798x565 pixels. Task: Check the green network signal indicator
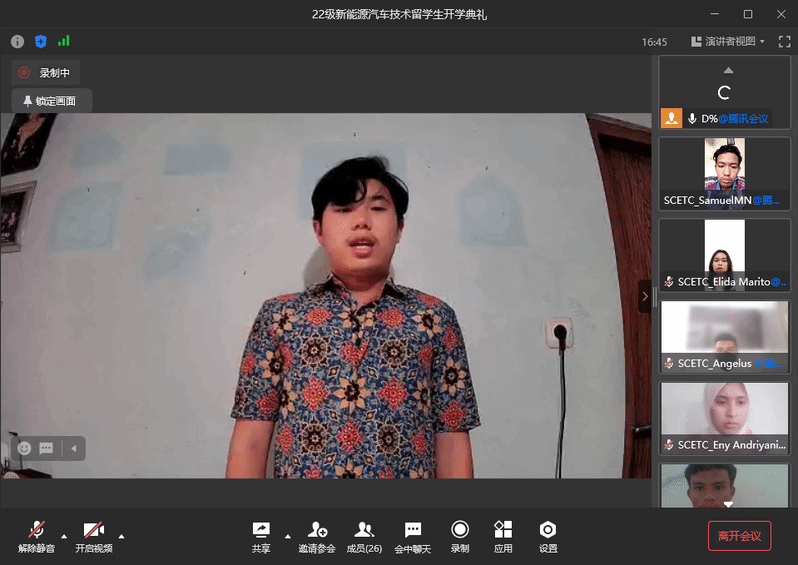(x=64, y=41)
